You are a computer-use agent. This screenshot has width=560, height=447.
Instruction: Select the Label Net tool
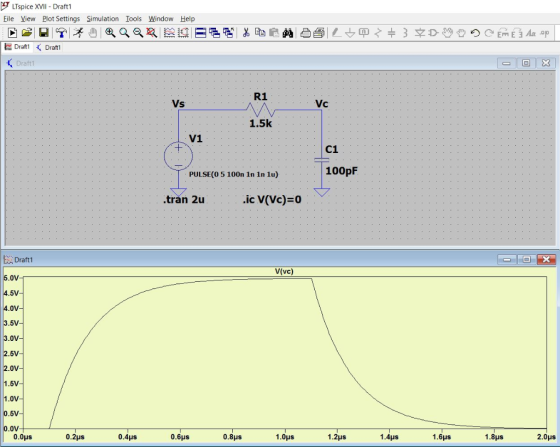[x=364, y=33]
